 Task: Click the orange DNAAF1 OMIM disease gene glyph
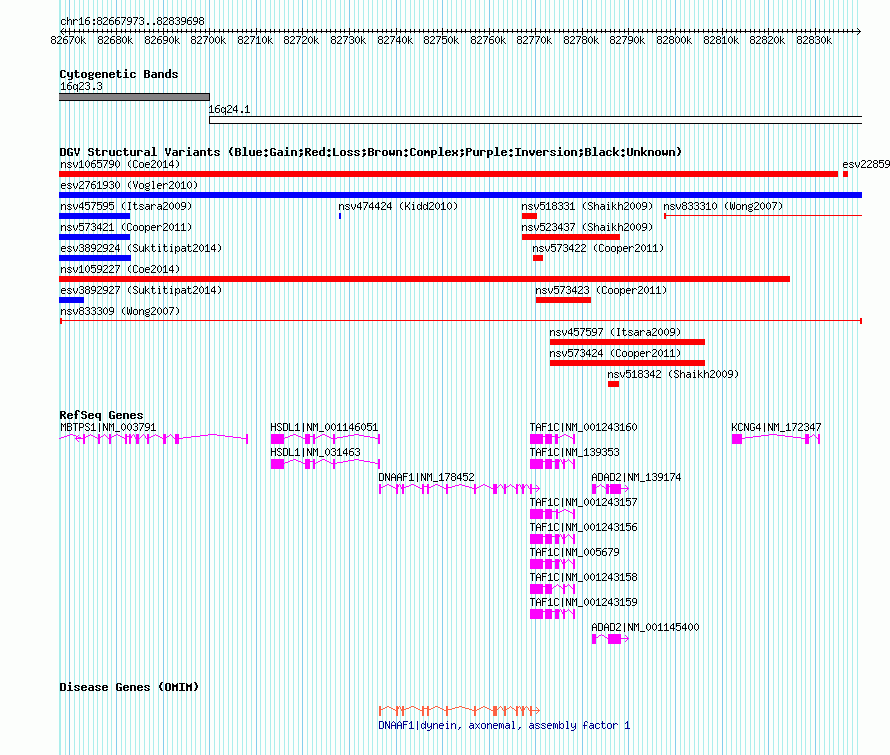click(x=459, y=710)
